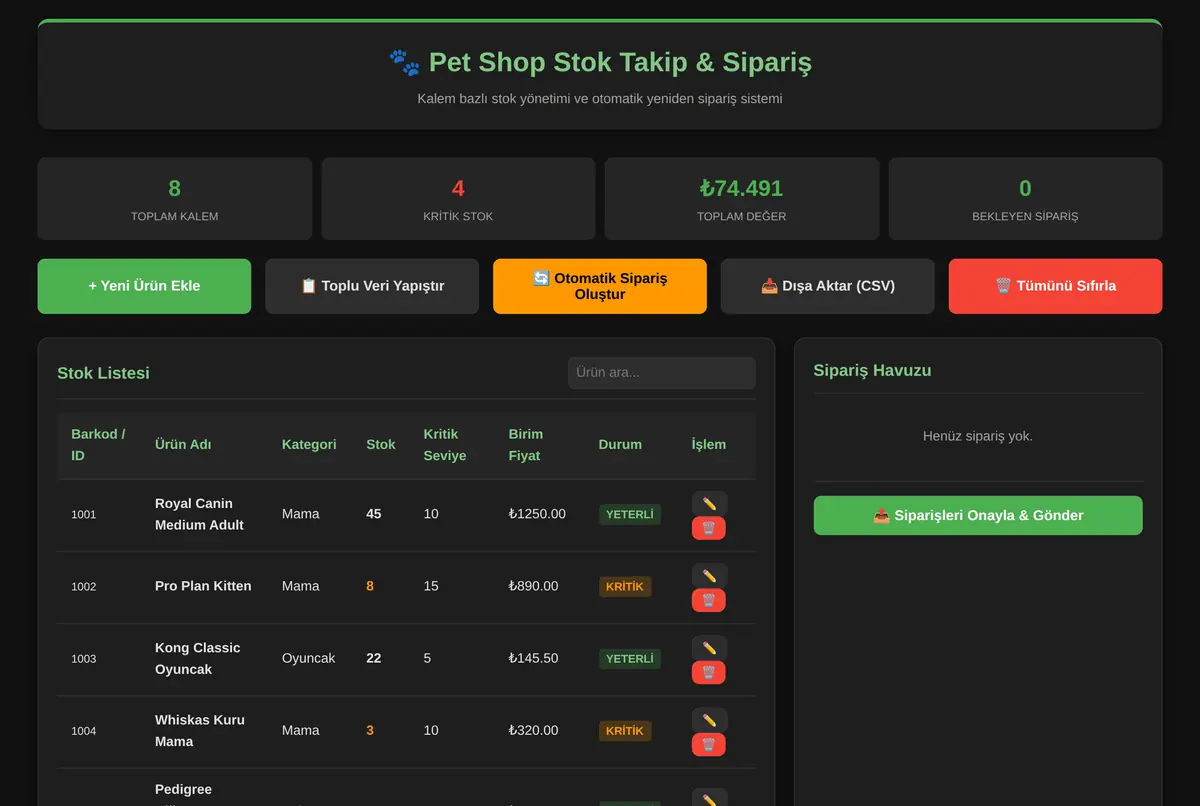Viewport: 1200px width, 806px height.
Task: Click the Yeni Ürün Ekle button
Action: pyautogui.click(x=144, y=286)
